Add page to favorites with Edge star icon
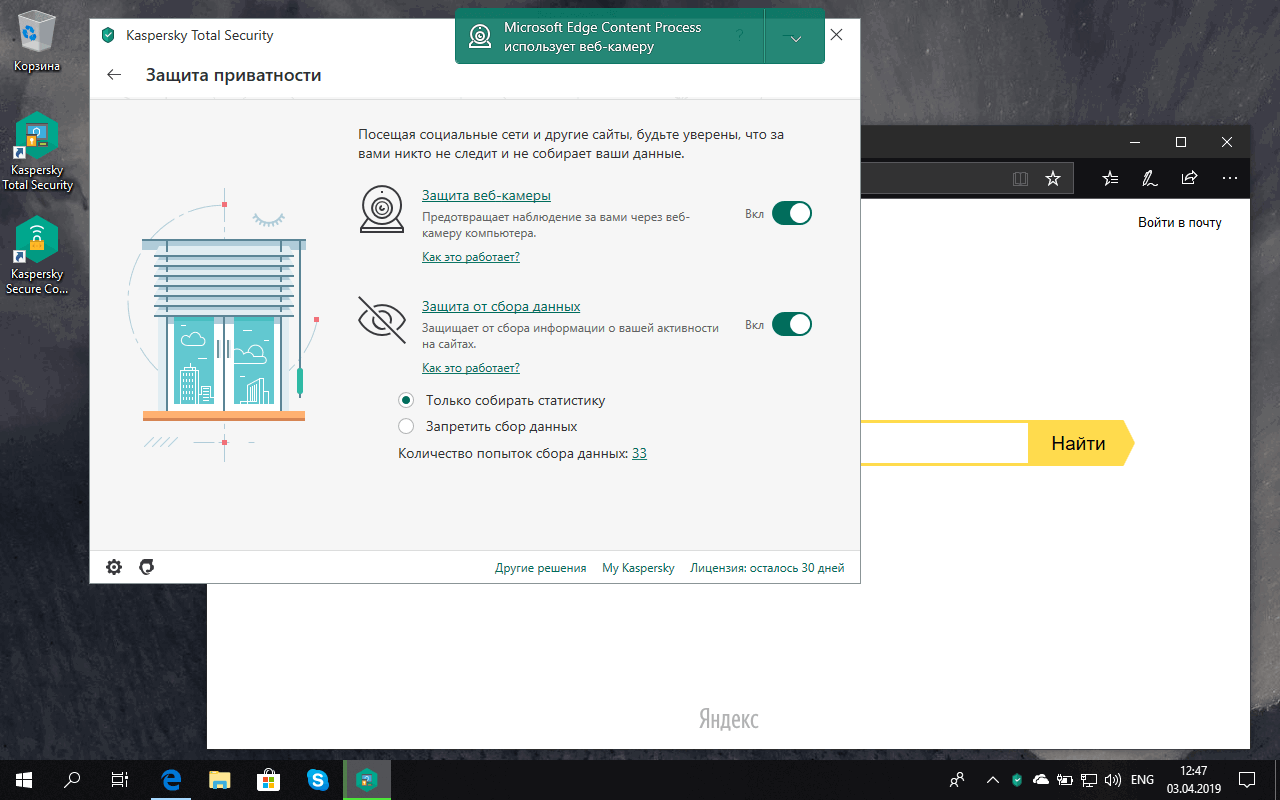The image size is (1280, 800). [x=1053, y=178]
